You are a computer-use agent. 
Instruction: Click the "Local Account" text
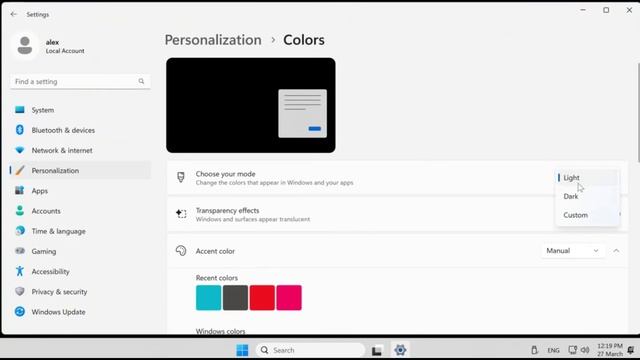[x=65, y=51]
